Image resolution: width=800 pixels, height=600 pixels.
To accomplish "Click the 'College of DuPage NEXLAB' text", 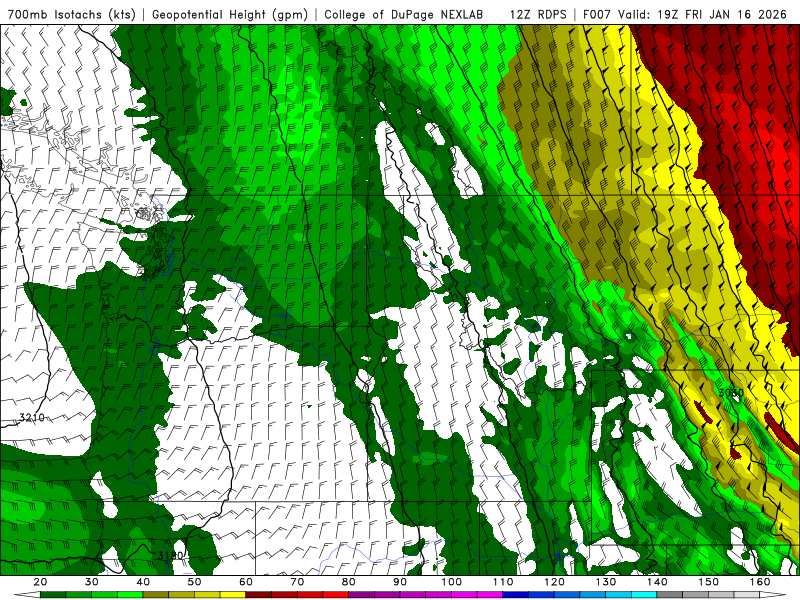I will 404,14.
